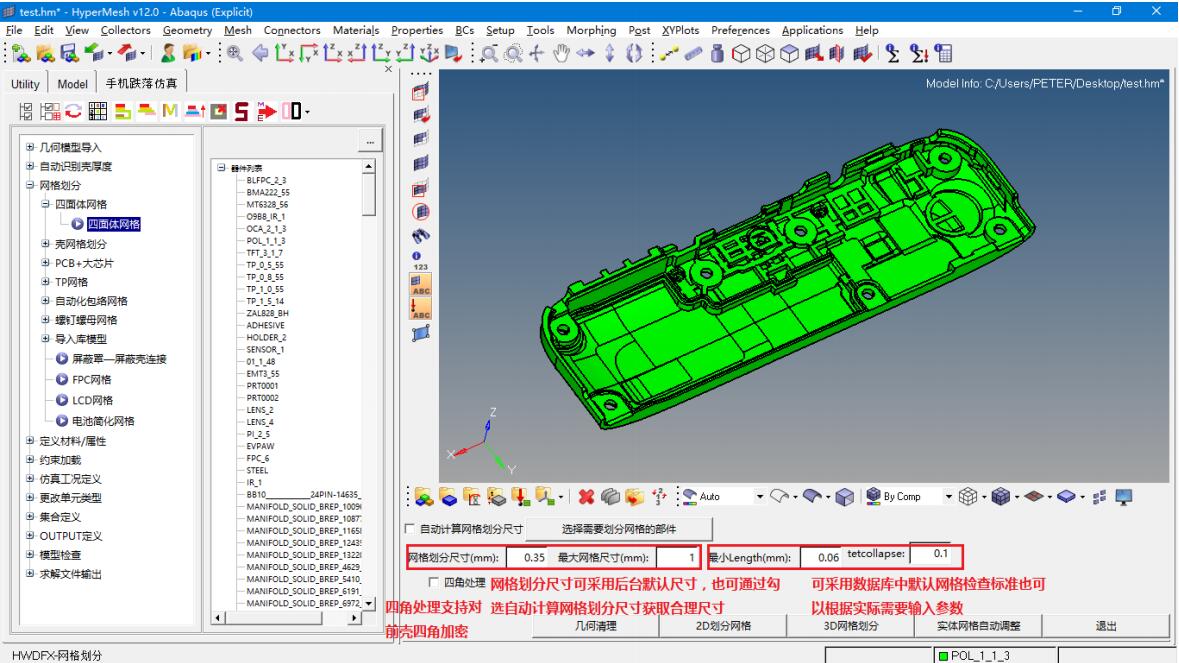The height and width of the screenshot is (663, 1179).
Task: Click the Distance measure icon
Action: tap(668, 53)
